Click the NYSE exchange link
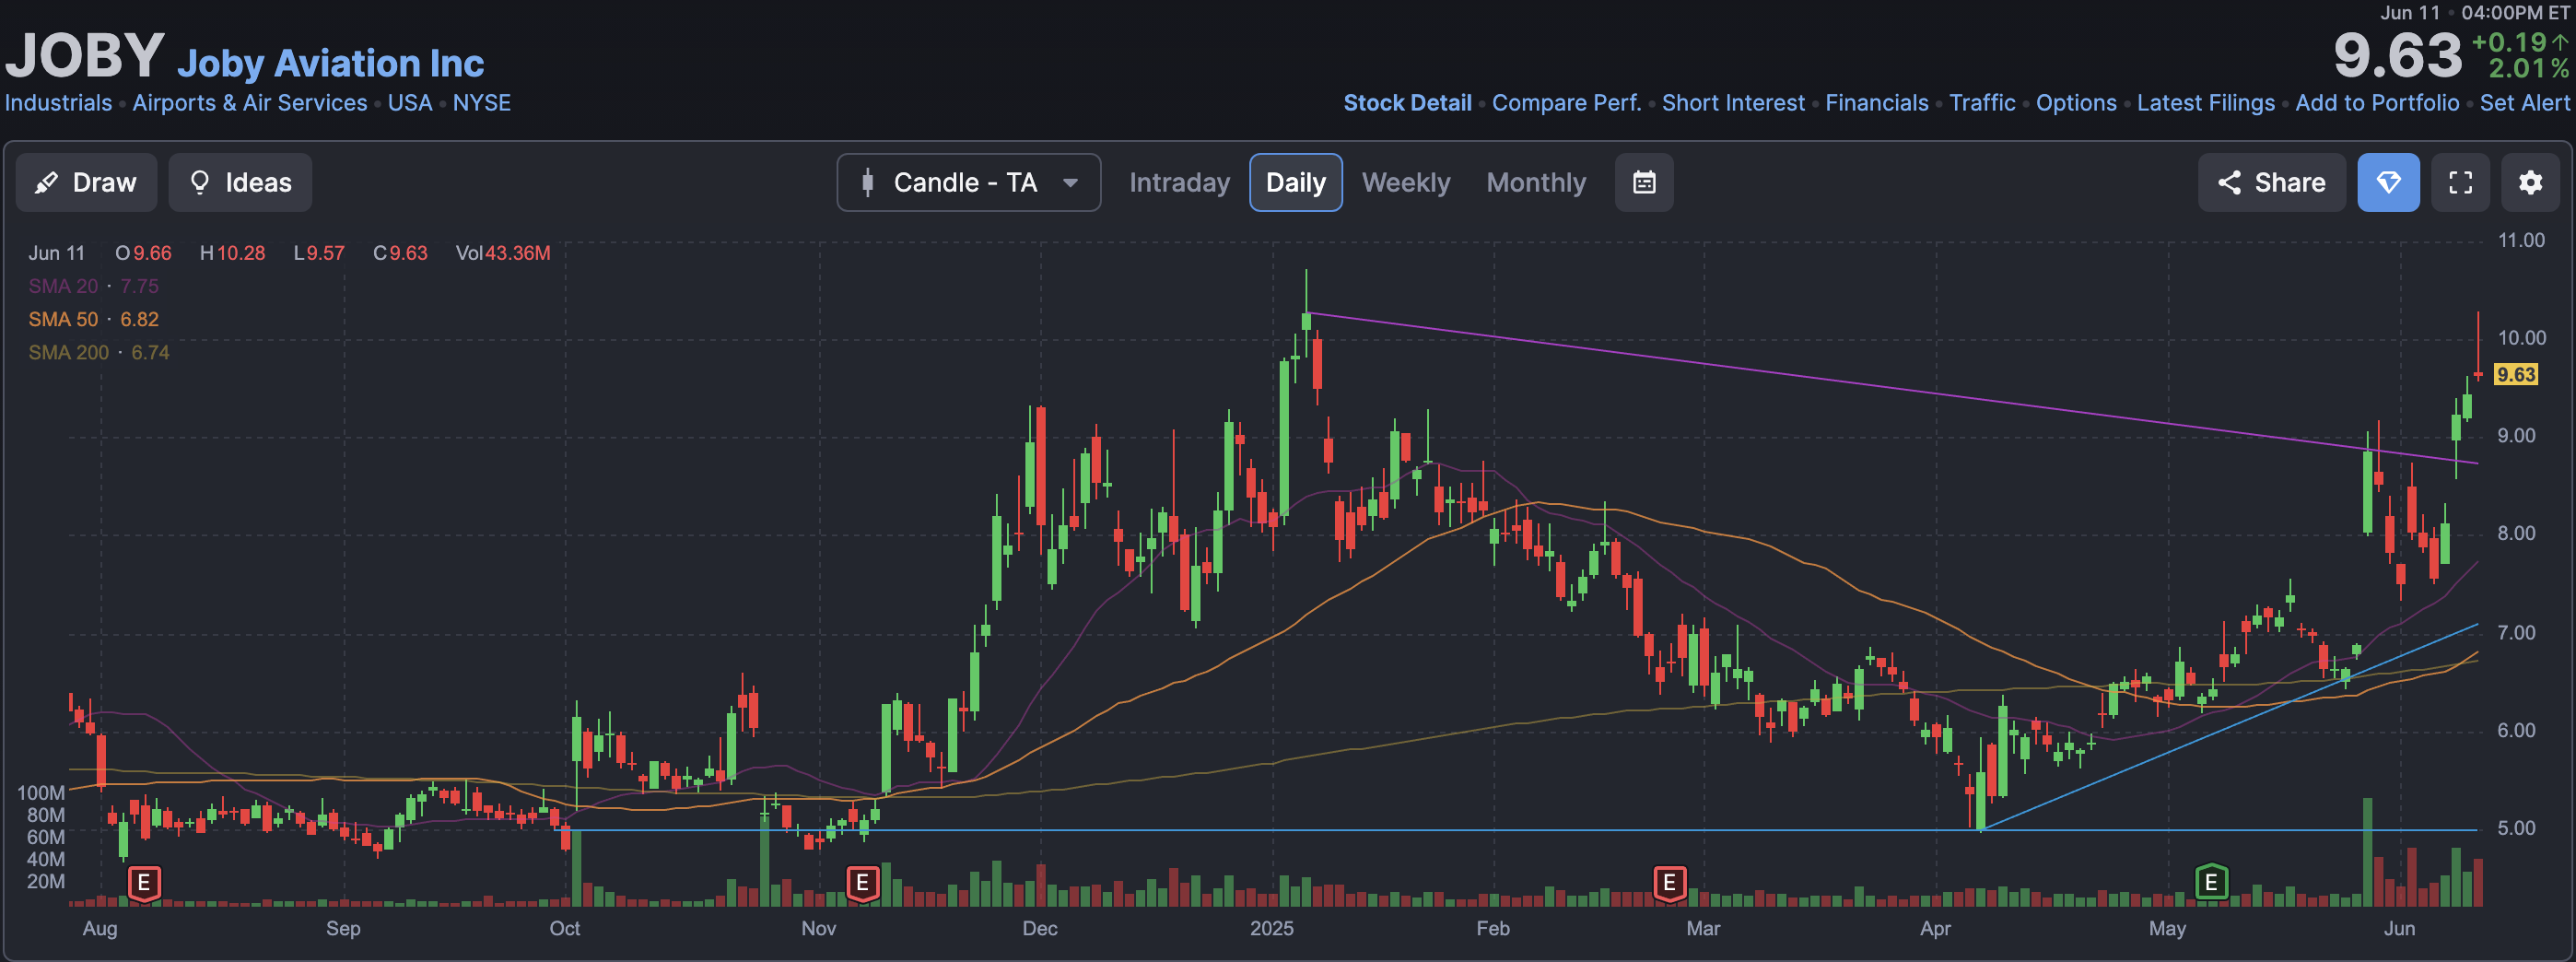Image resolution: width=2576 pixels, height=962 pixels. point(481,103)
